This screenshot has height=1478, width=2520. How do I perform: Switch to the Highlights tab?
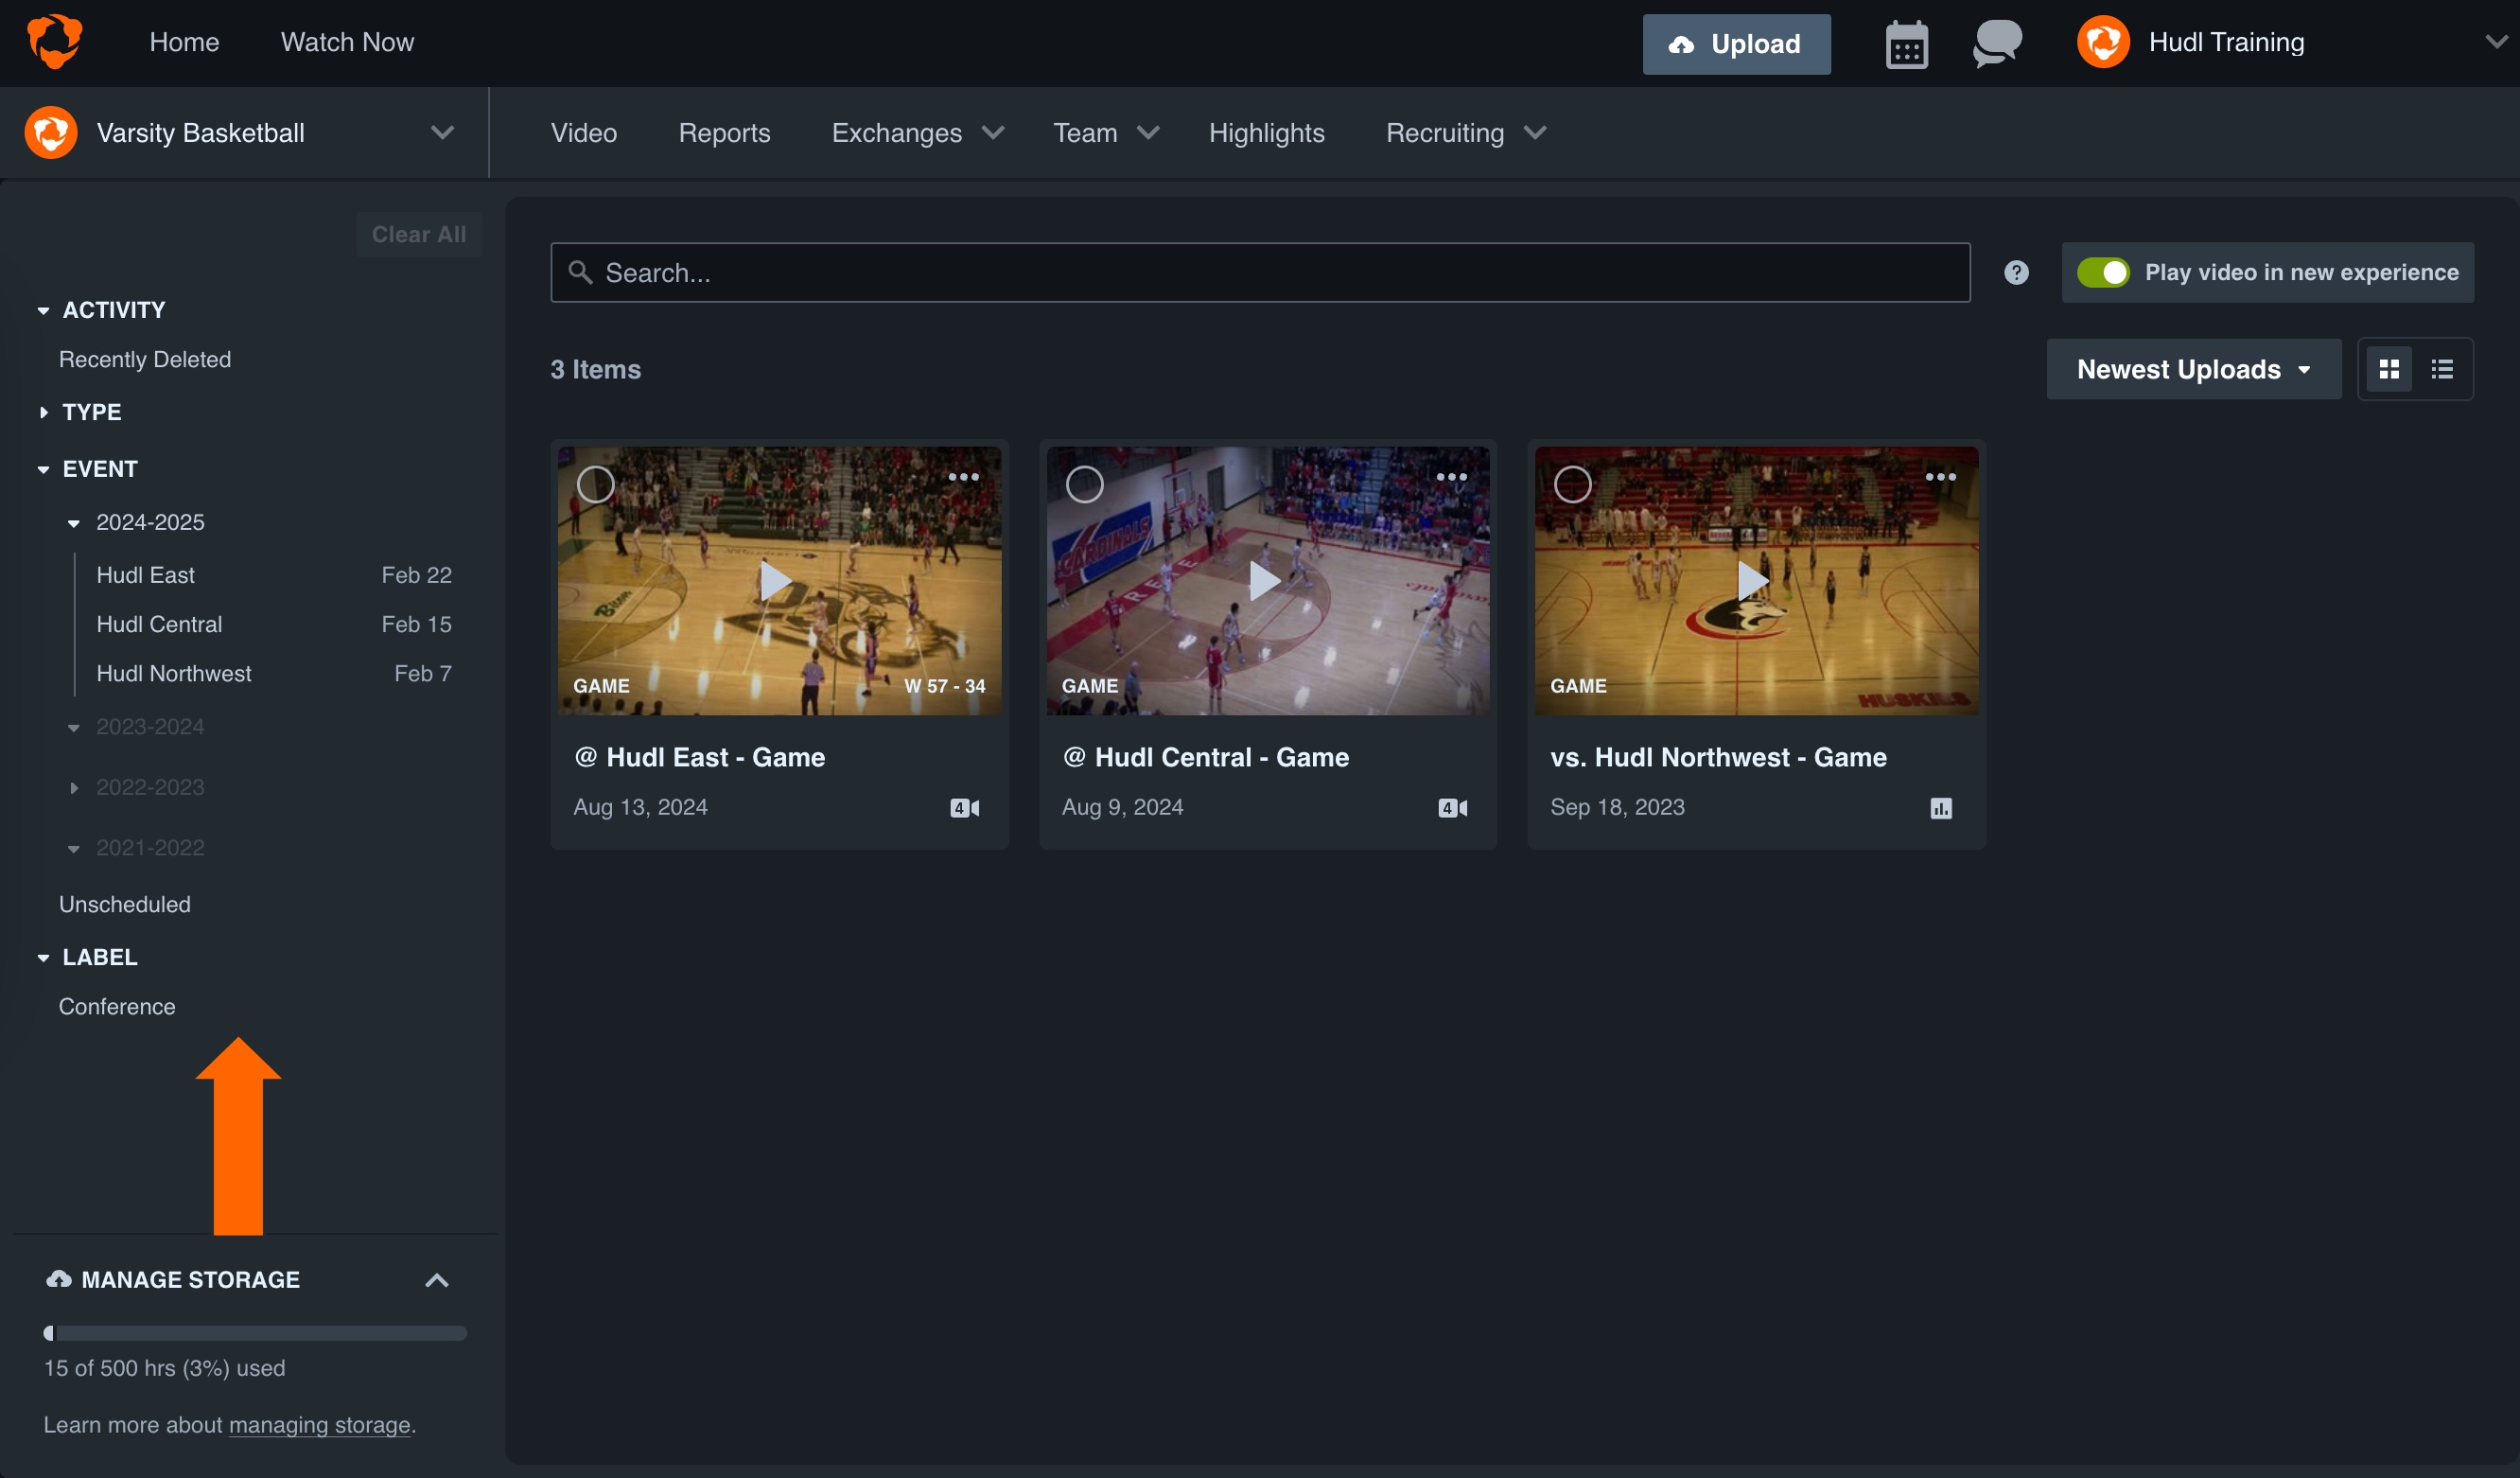coord(1266,132)
